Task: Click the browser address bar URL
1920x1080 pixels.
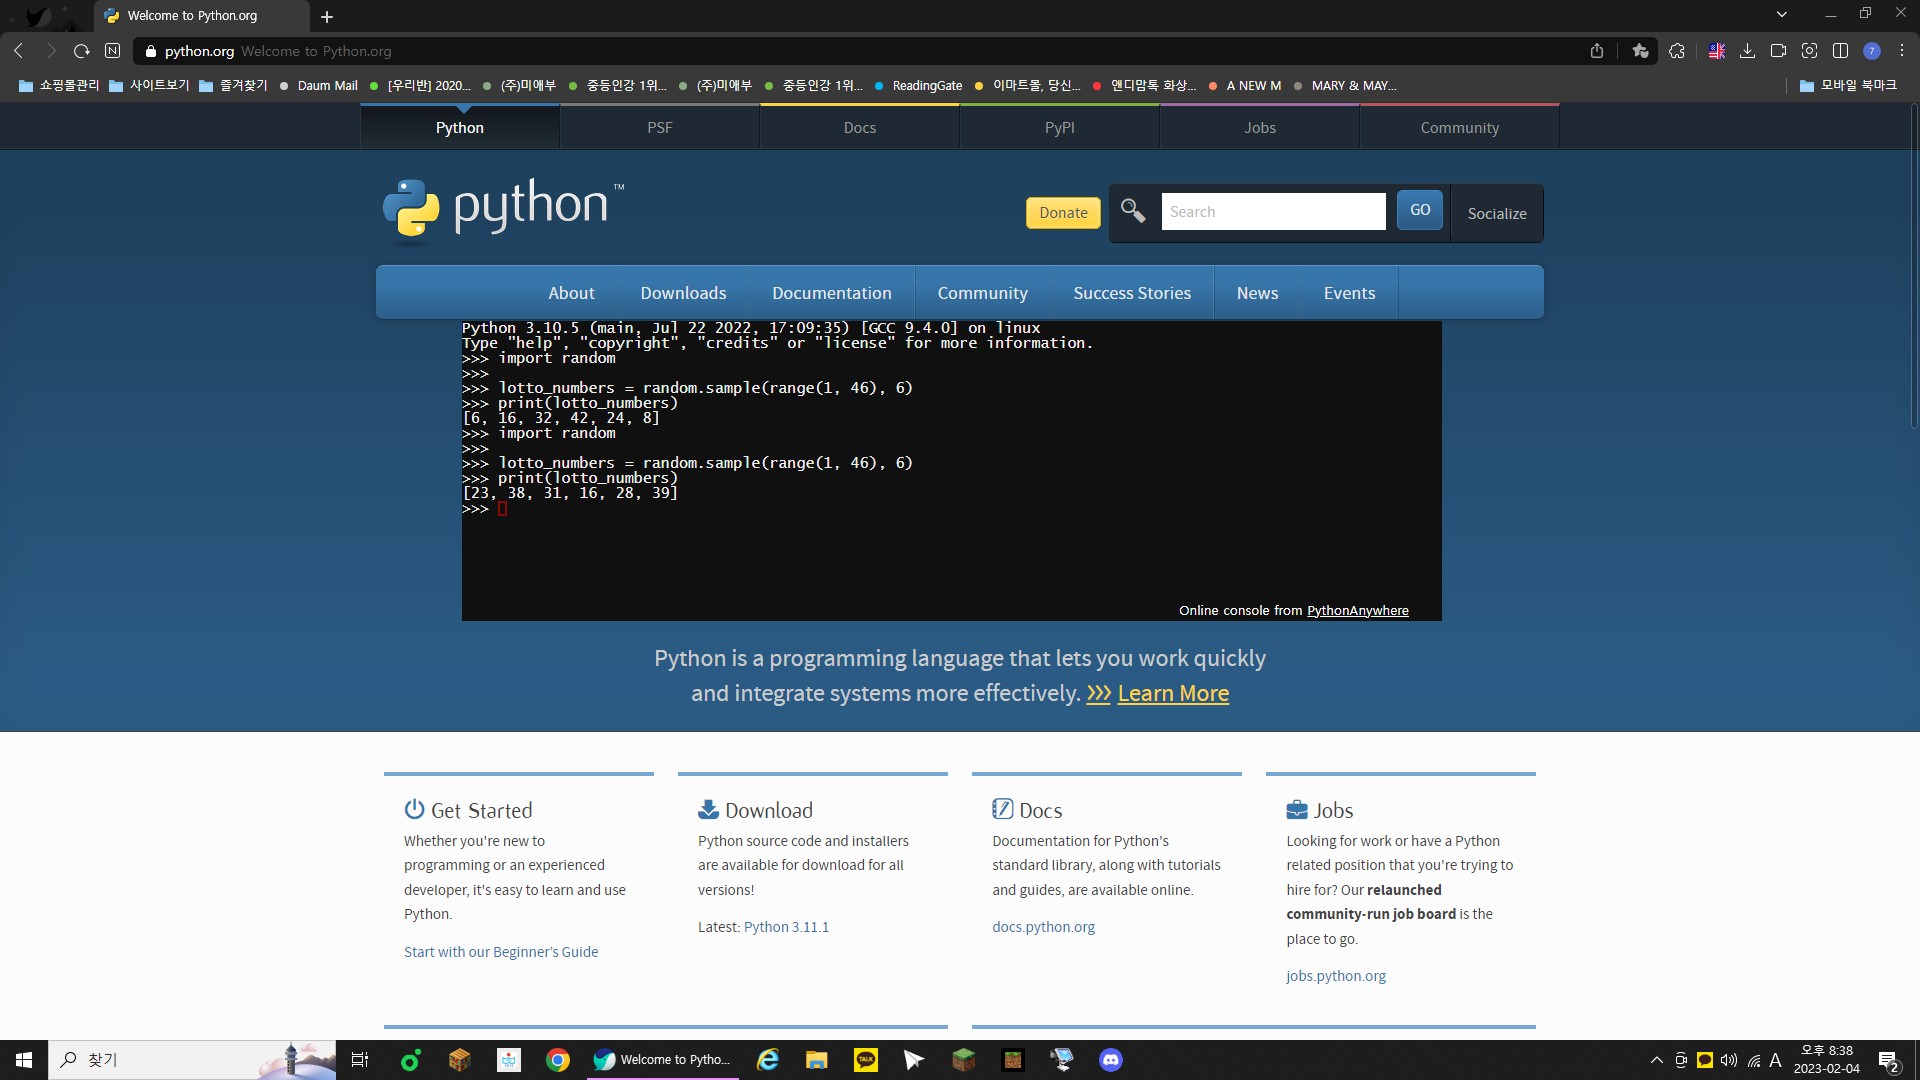Action: tap(199, 51)
